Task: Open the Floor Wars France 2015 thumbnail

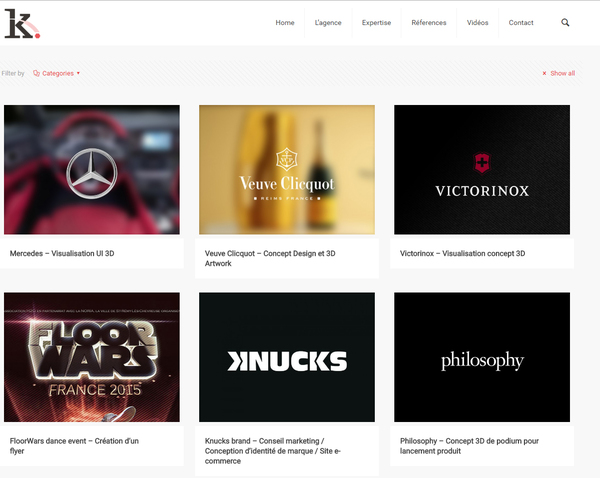Action: 92,357
